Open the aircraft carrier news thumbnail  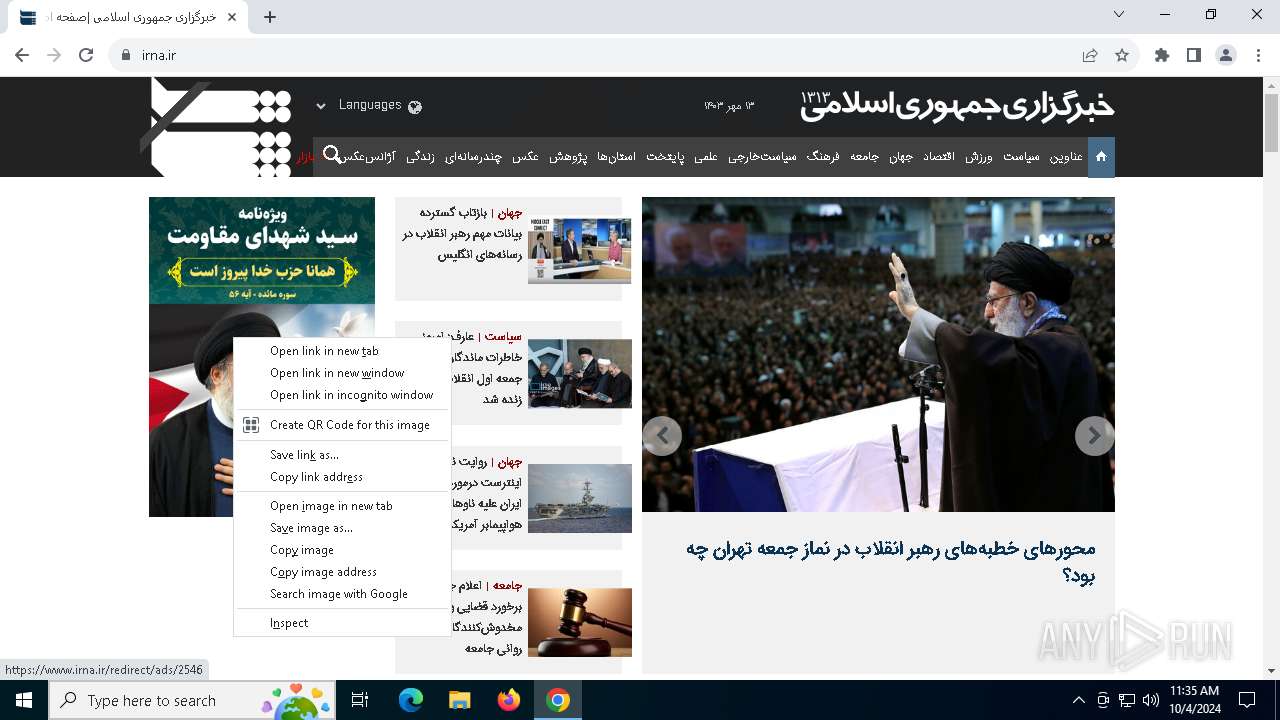580,498
